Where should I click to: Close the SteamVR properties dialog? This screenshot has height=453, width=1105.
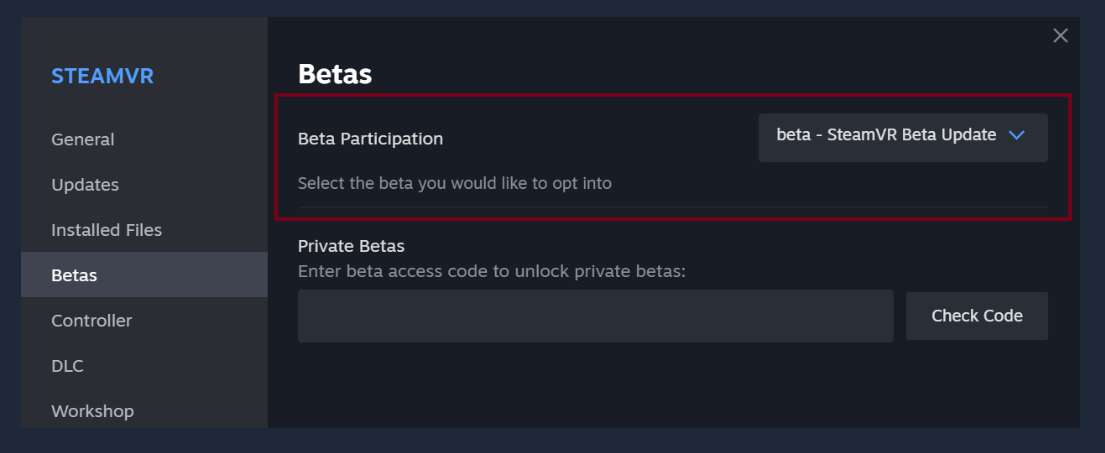1060,36
